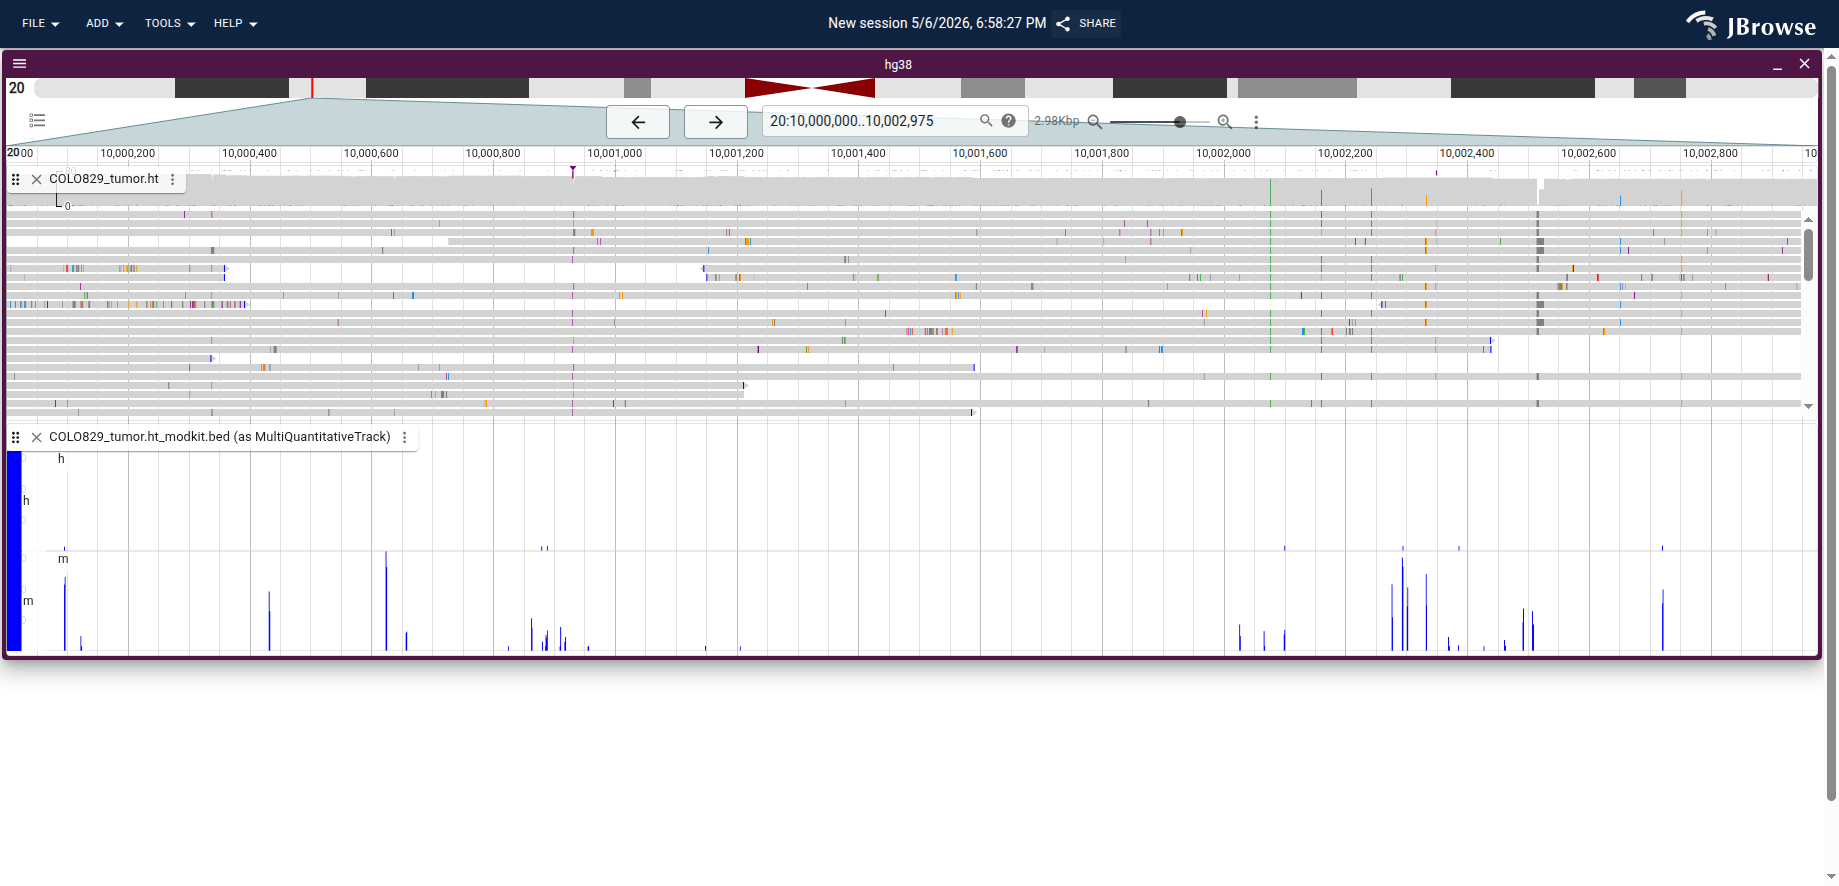Click the COLO829_tumor.ht track label

point(104,179)
